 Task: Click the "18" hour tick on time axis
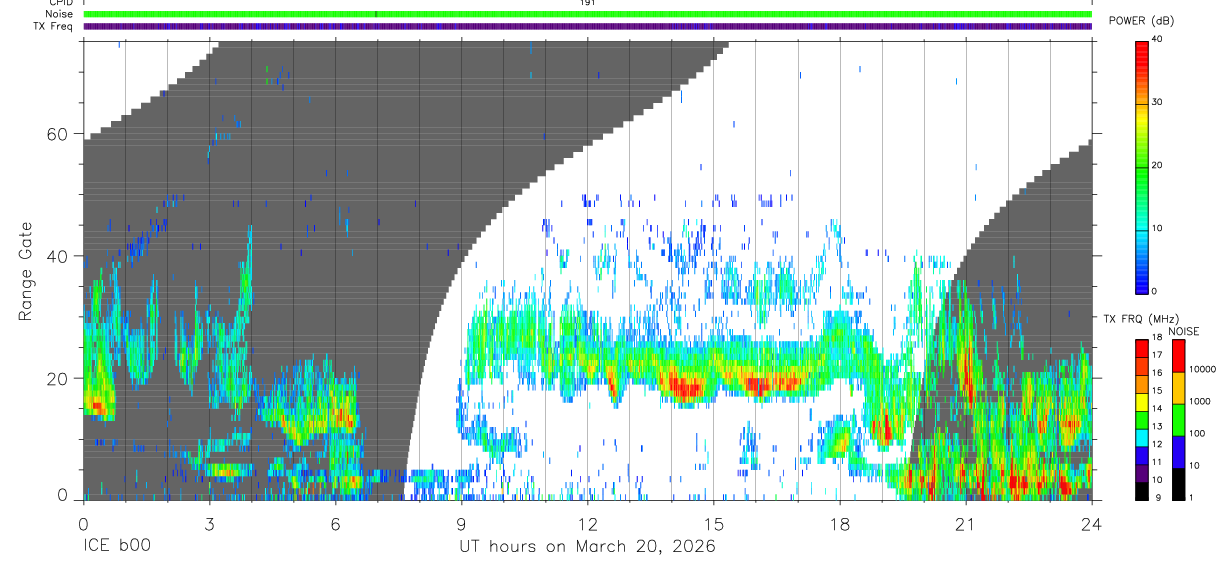click(840, 524)
